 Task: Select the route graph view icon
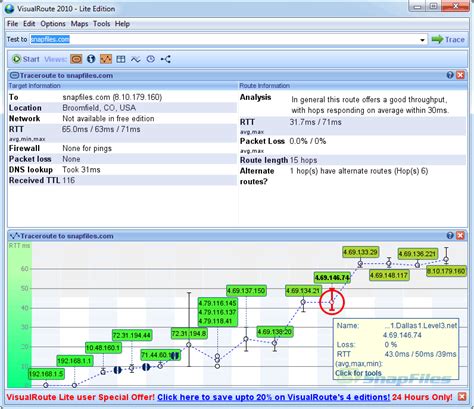tap(106, 59)
